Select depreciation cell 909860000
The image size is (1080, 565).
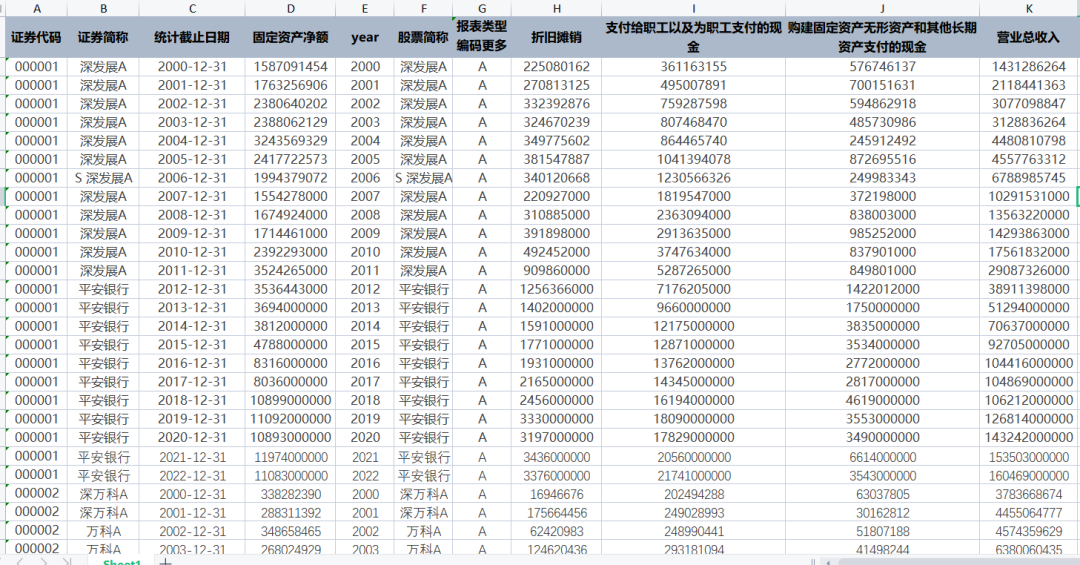coord(557,271)
